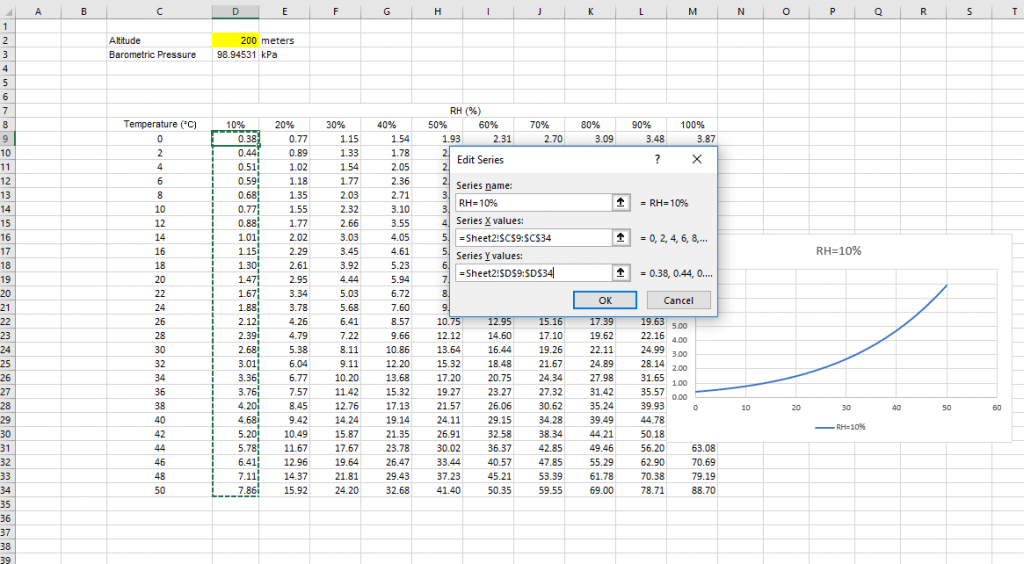Screen dimensions: 1024x564
Task: Select cell with value 0.38
Action: coord(235,138)
